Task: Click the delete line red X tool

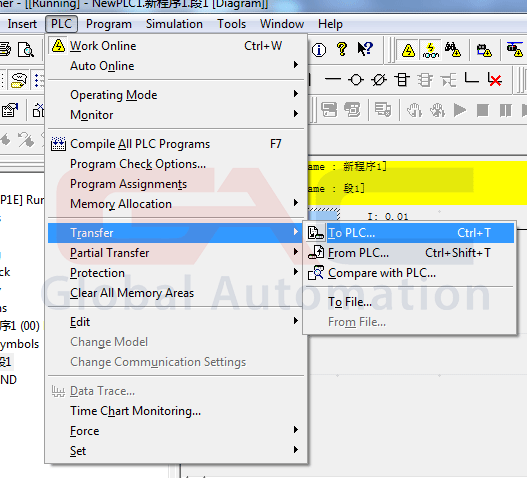Action: (495, 80)
